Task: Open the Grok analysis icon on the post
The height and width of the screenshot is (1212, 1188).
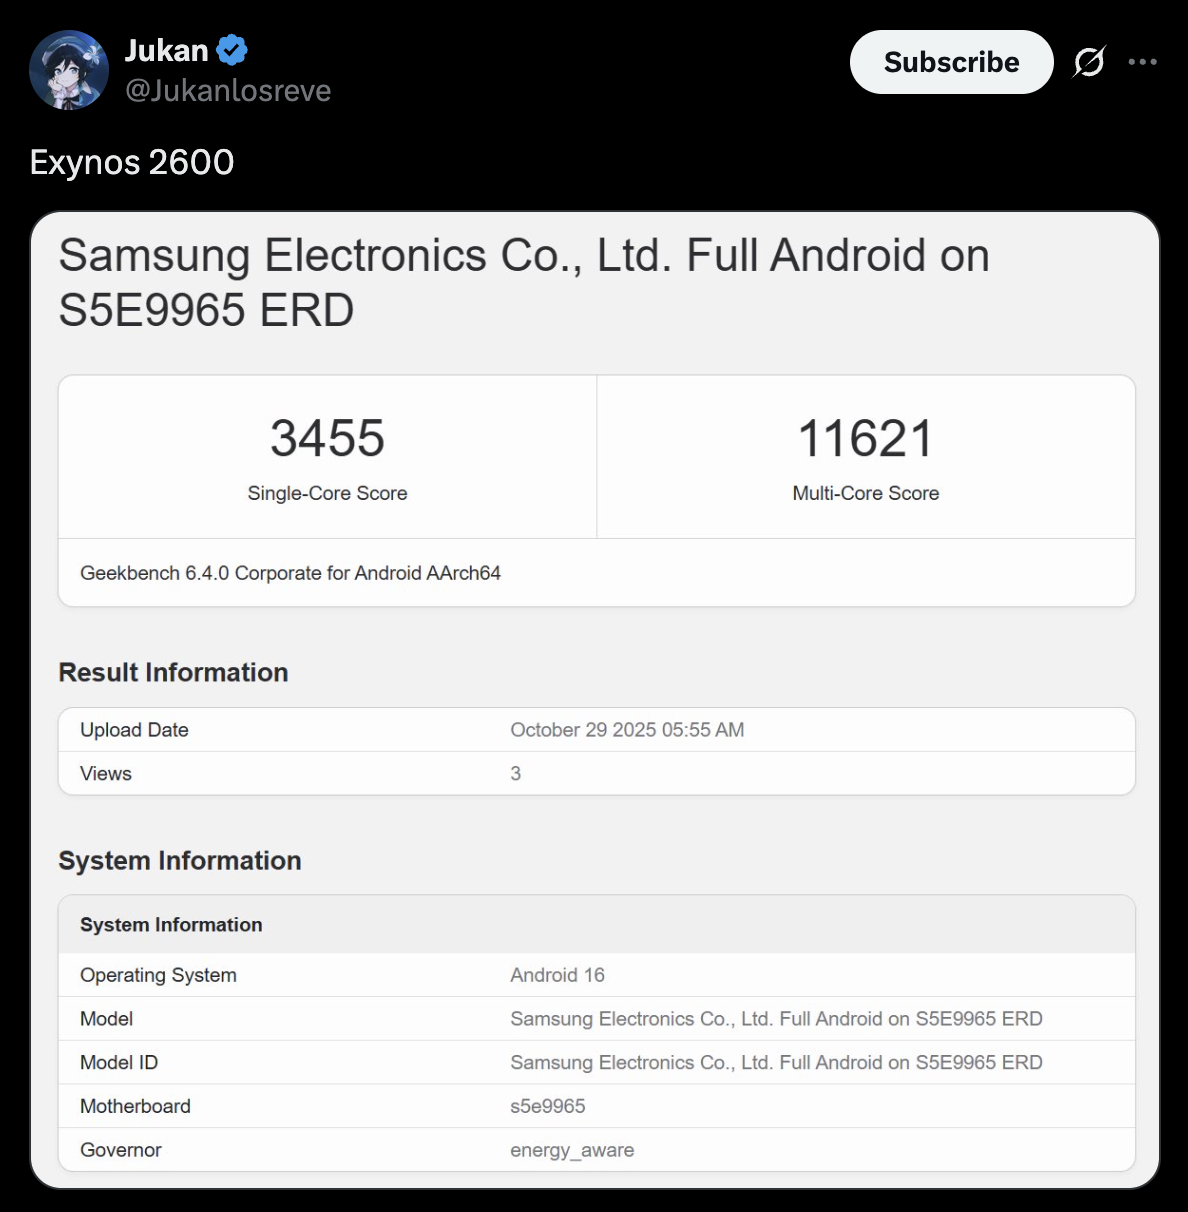Action: click(1089, 62)
